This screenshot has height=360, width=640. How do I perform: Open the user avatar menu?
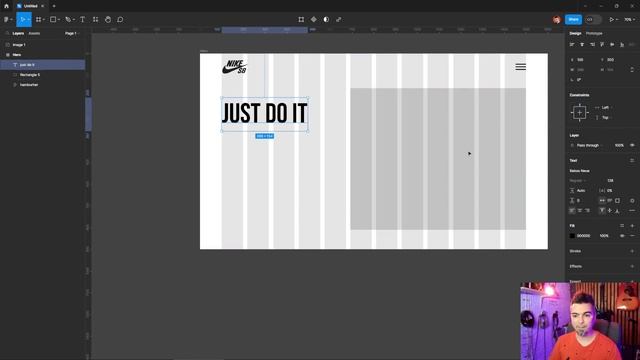(x=556, y=20)
